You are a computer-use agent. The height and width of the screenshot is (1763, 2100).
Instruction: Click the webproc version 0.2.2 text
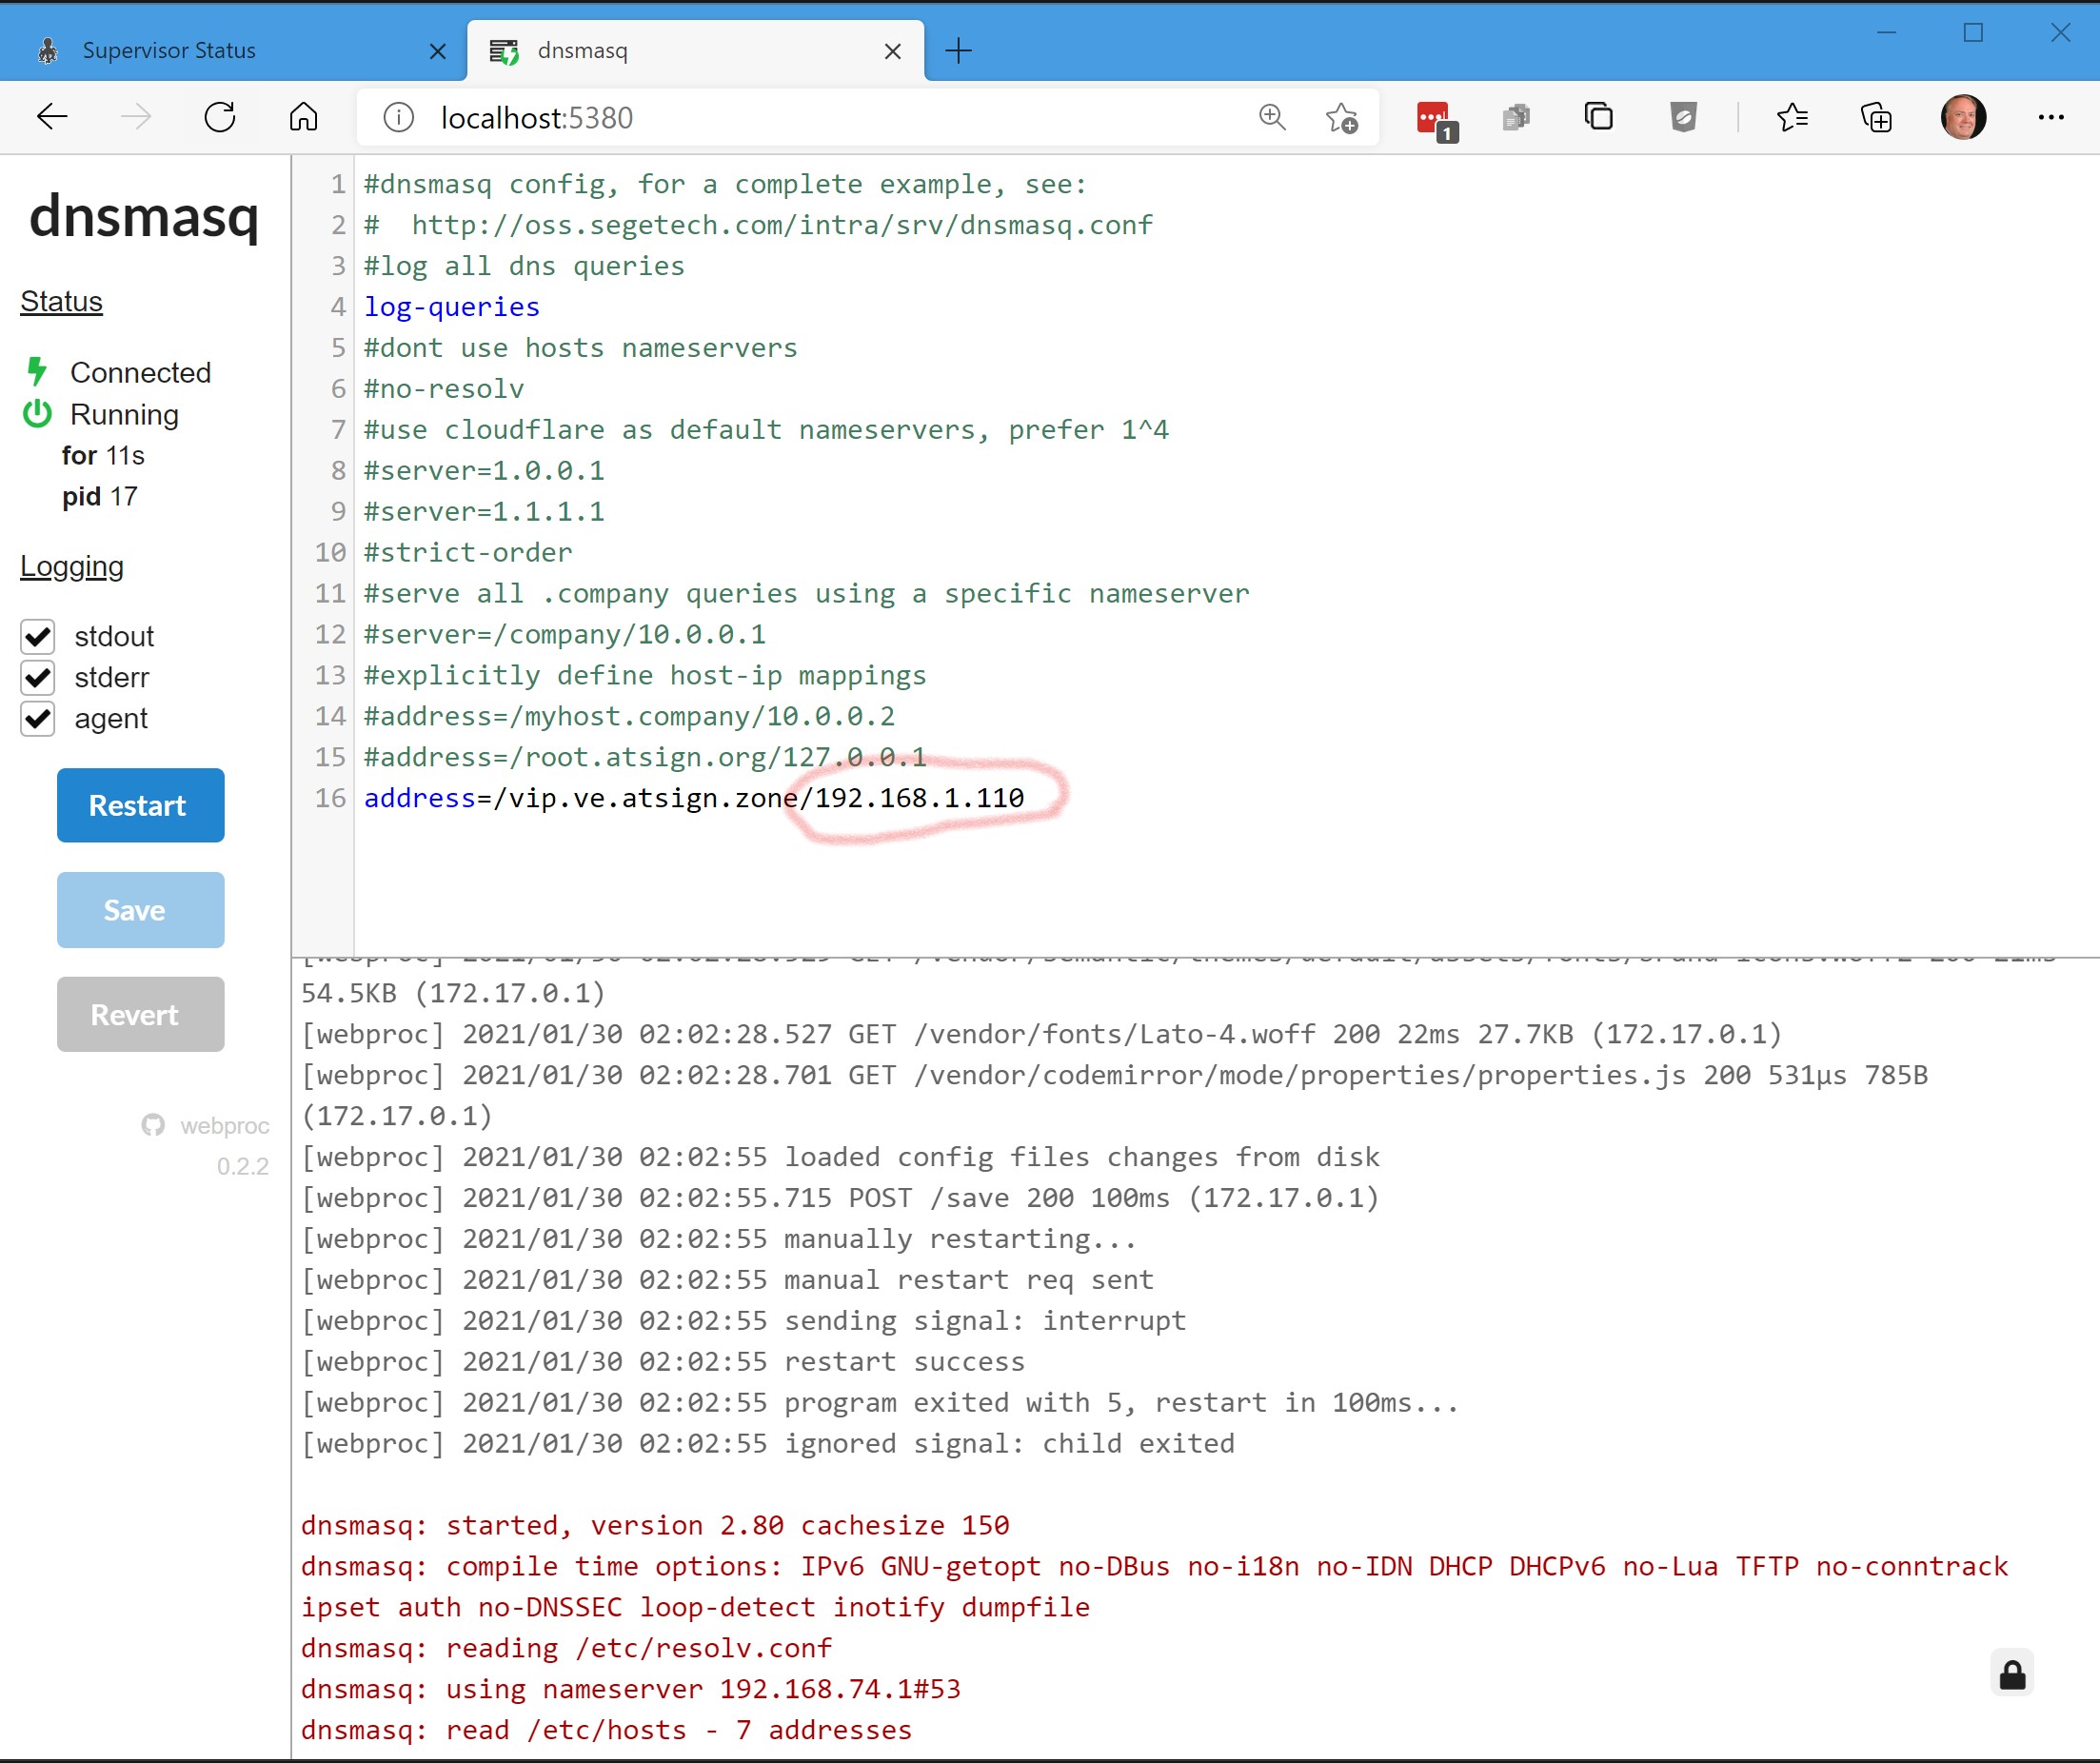pyautogui.click(x=243, y=1166)
